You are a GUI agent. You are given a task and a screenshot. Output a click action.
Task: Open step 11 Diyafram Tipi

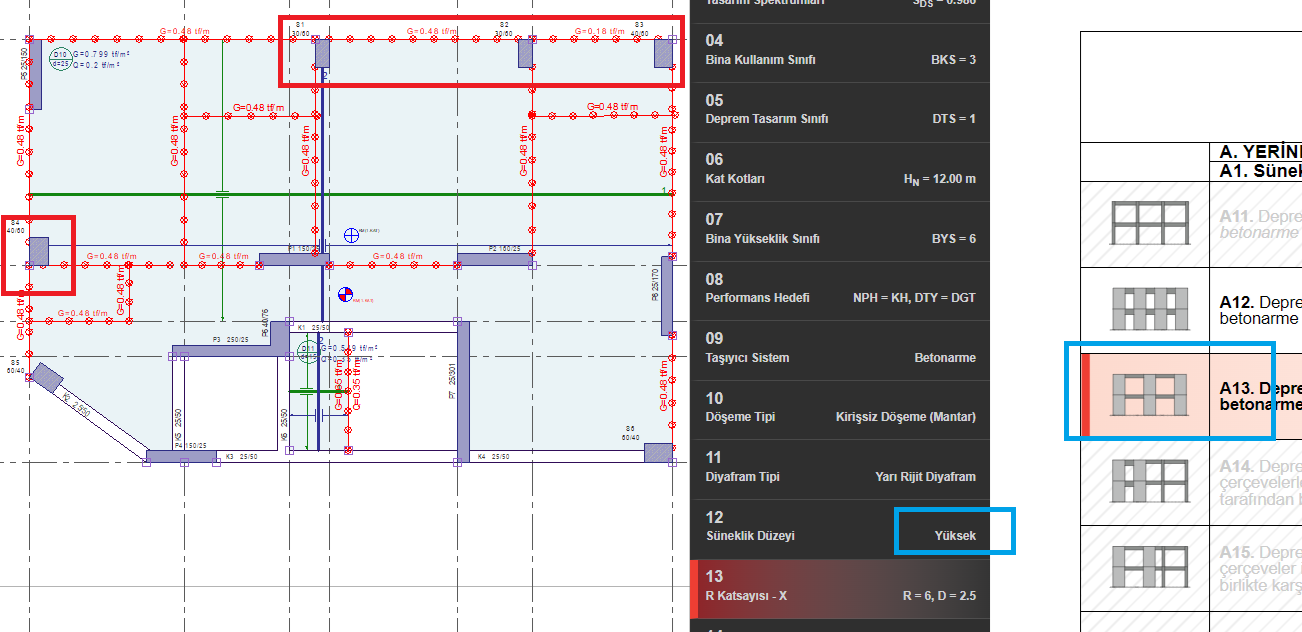click(x=840, y=467)
